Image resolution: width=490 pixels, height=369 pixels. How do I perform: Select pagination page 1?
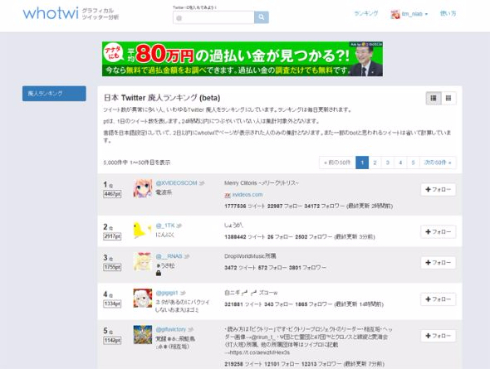(x=362, y=163)
